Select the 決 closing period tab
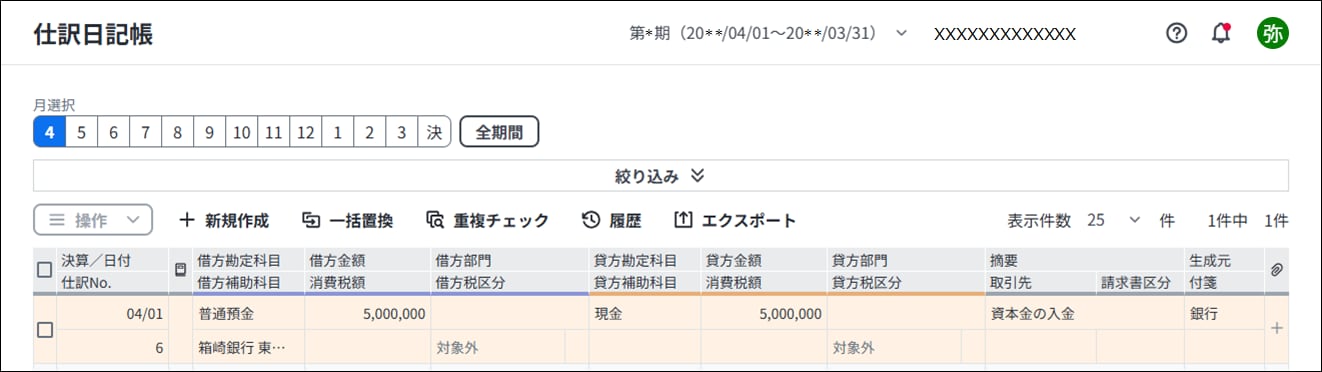The image size is (1322, 372). pyautogui.click(x=434, y=132)
